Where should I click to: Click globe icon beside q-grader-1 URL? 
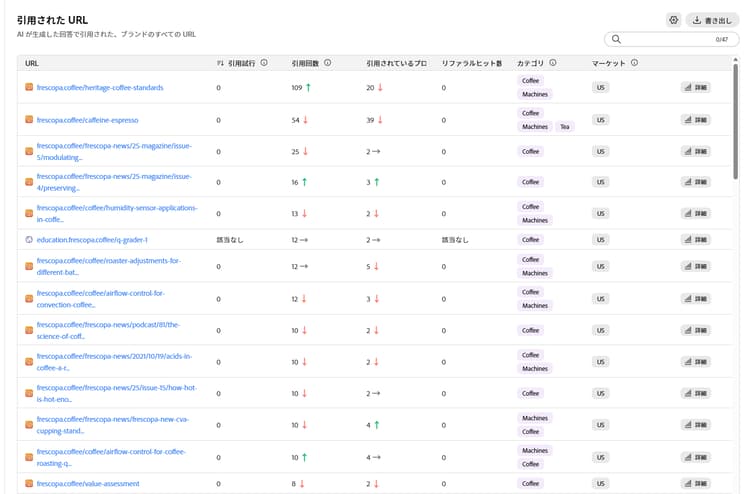(29, 240)
